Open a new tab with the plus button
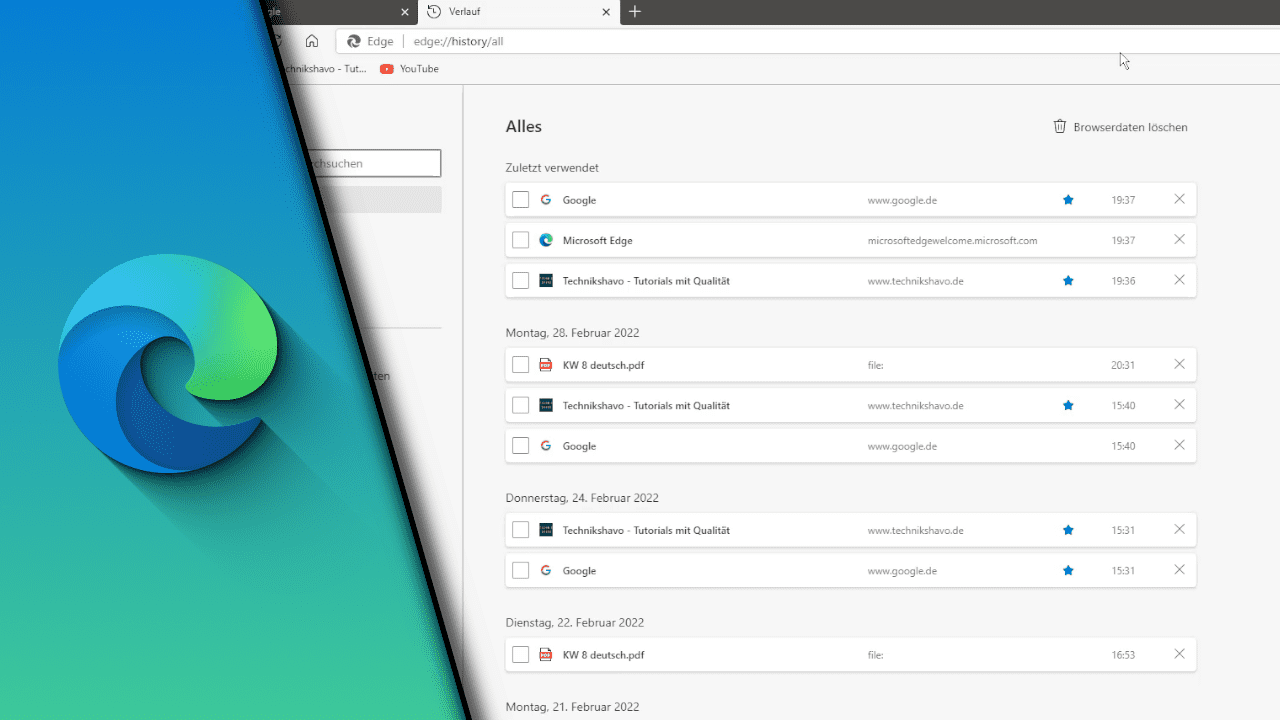Viewport: 1280px width, 720px height. point(636,12)
